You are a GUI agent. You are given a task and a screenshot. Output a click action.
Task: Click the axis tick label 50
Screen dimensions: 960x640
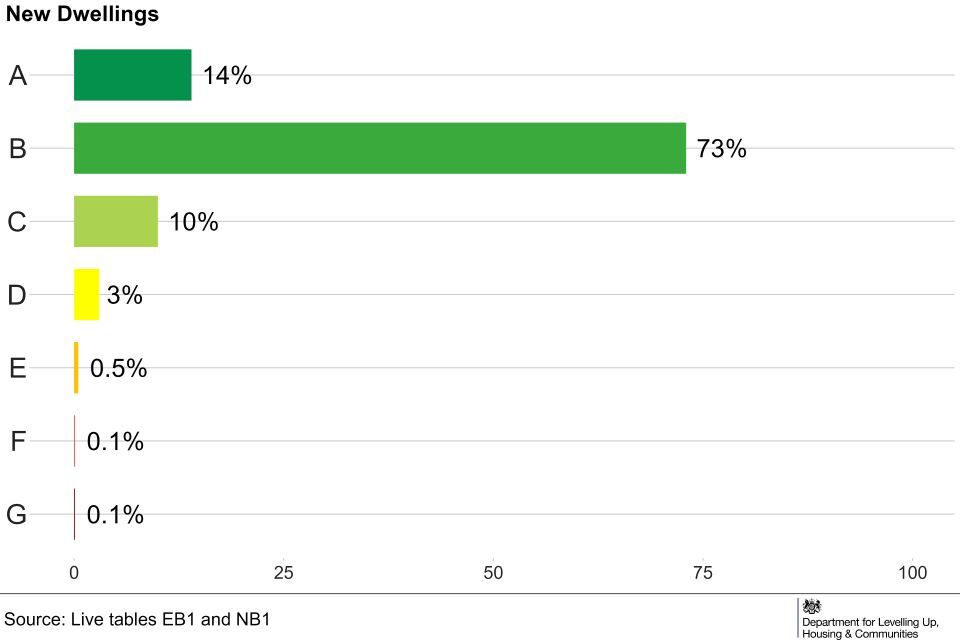493,572
